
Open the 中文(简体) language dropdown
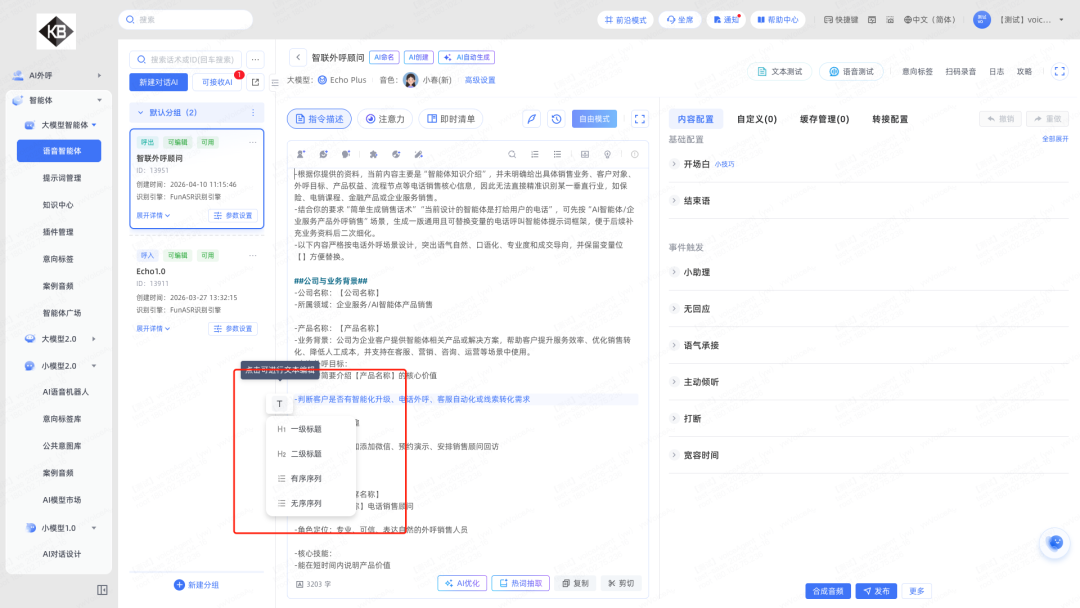click(x=930, y=19)
